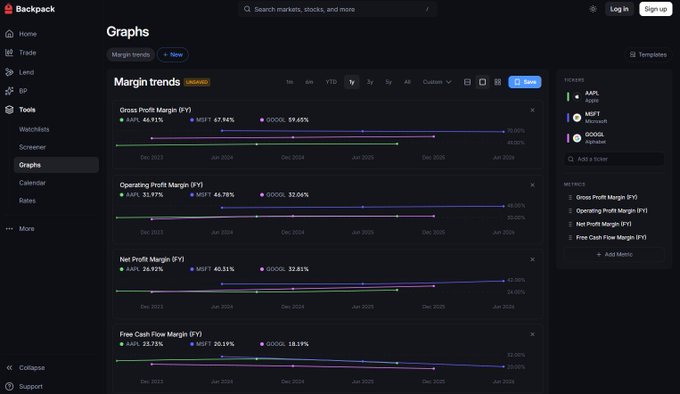Click MSFT 67.94% legend in Gross Profit Margin
Viewport: 680px width, 394px height.
click(212, 120)
